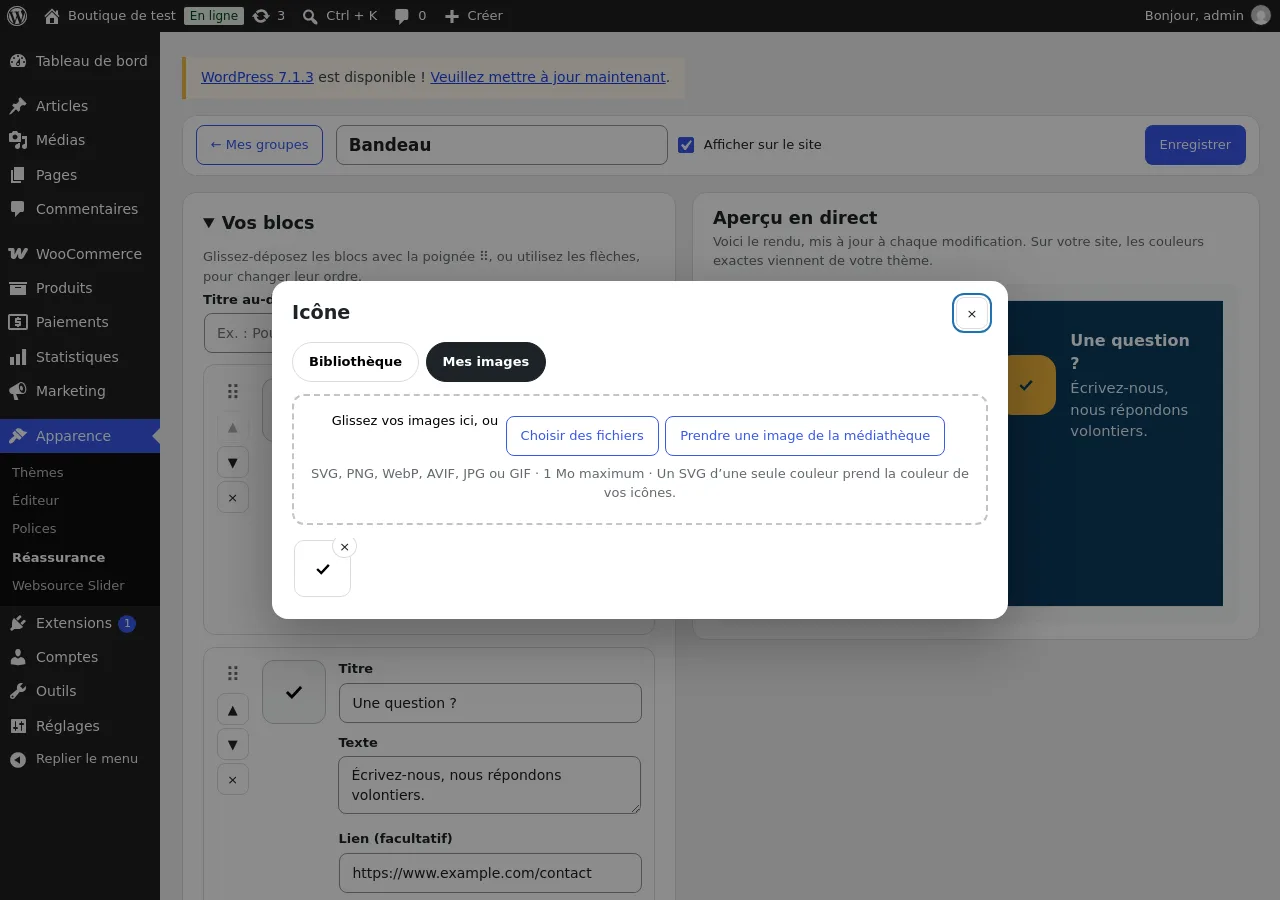Move Une question block up
The height and width of the screenshot is (900, 1280).
233,710
